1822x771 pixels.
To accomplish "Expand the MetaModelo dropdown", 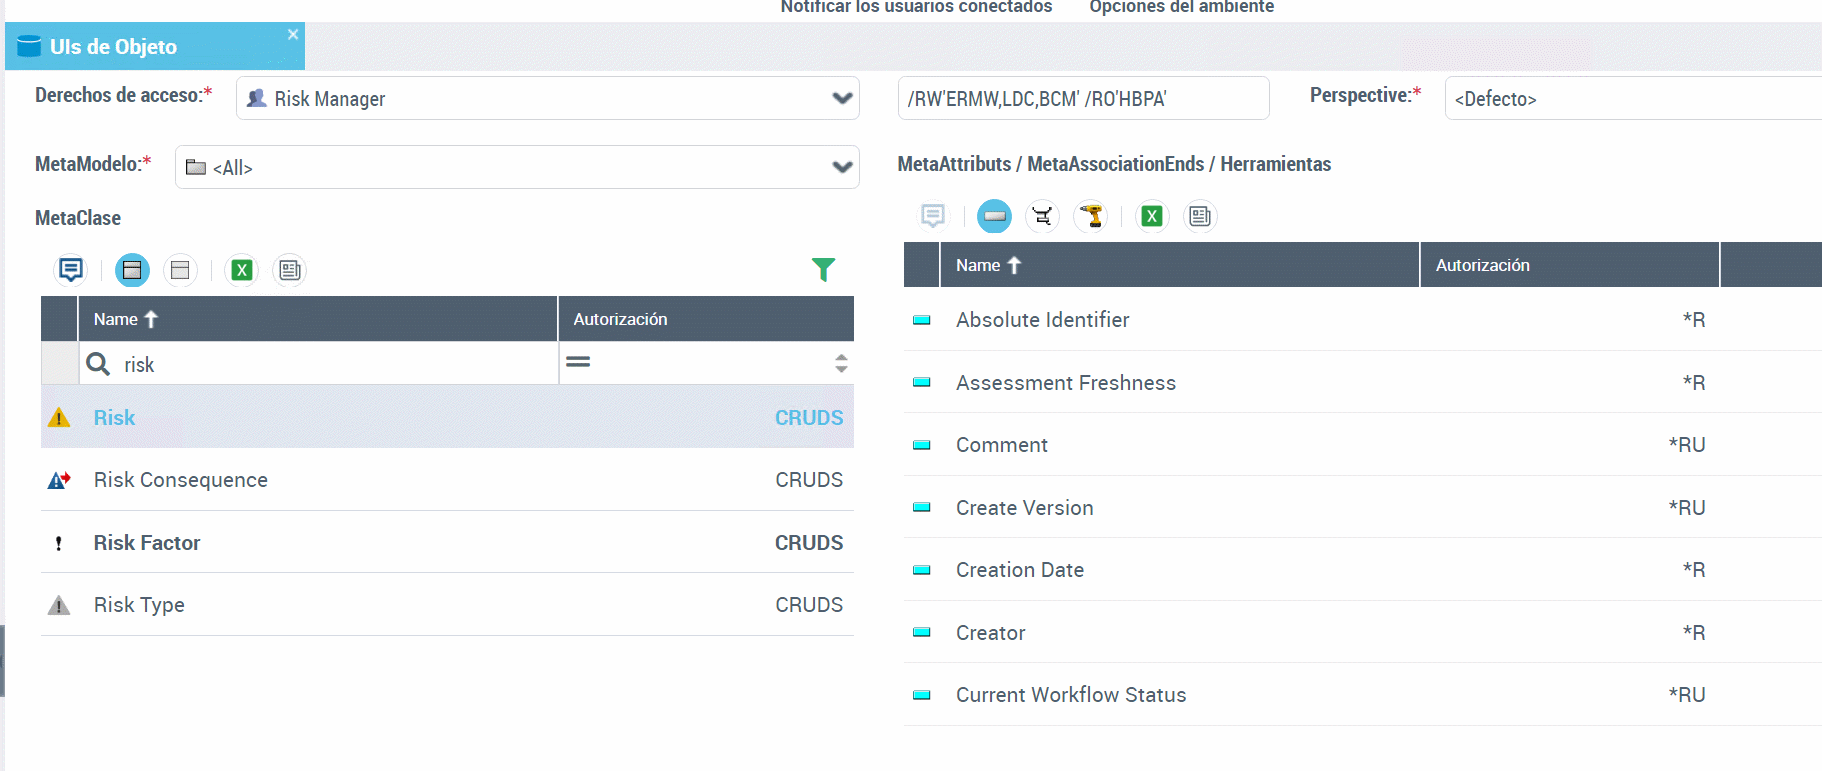I will click(517, 167).
